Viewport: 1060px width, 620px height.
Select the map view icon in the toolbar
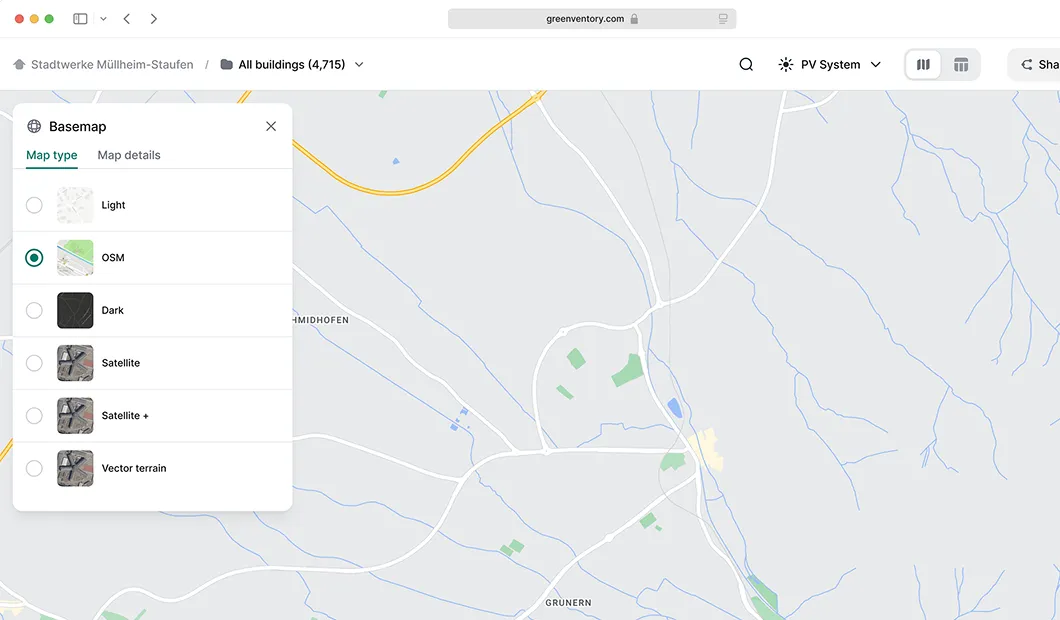(922, 63)
